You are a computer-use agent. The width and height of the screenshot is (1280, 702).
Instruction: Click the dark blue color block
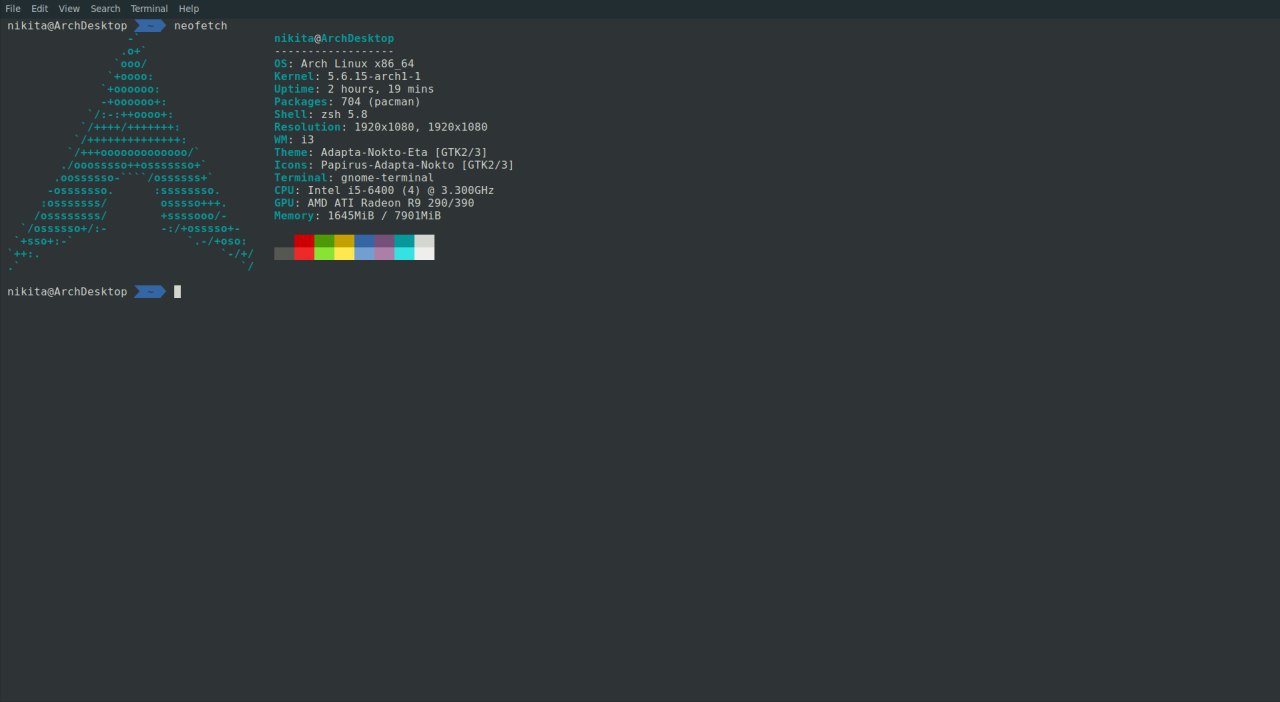pyautogui.click(x=364, y=241)
